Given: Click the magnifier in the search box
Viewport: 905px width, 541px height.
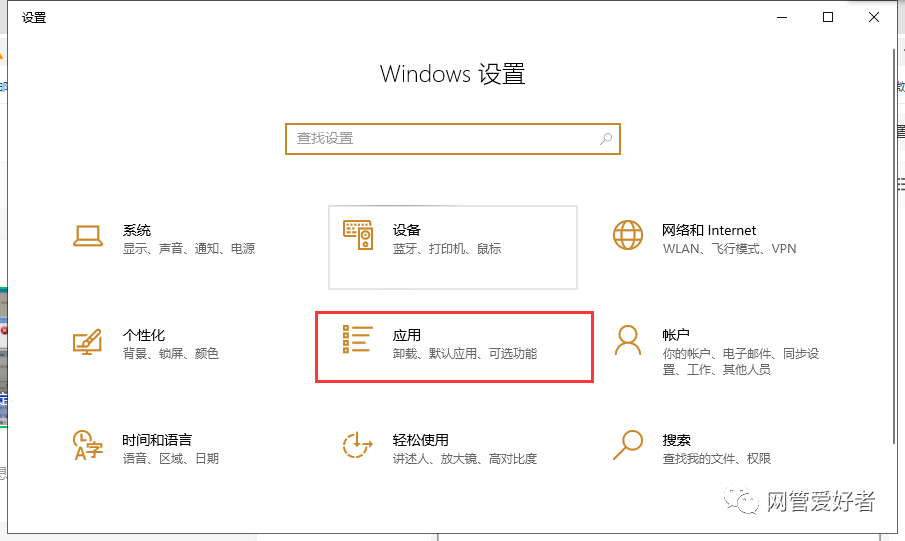Looking at the screenshot, I should tap(605, 139).
